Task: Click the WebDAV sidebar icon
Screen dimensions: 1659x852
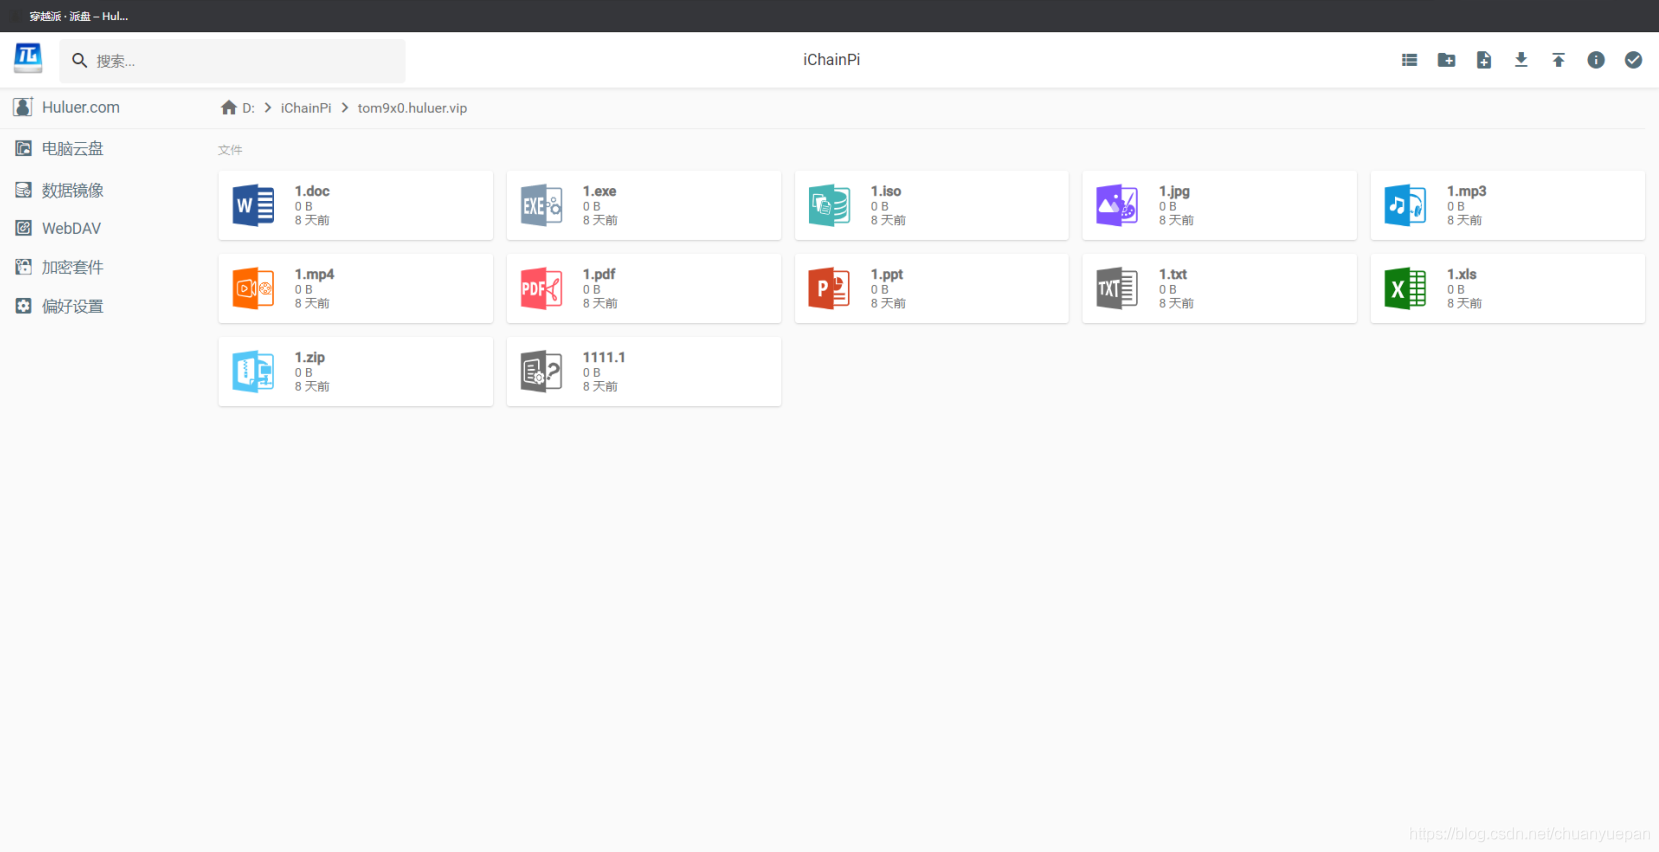Action: point(24,228)
